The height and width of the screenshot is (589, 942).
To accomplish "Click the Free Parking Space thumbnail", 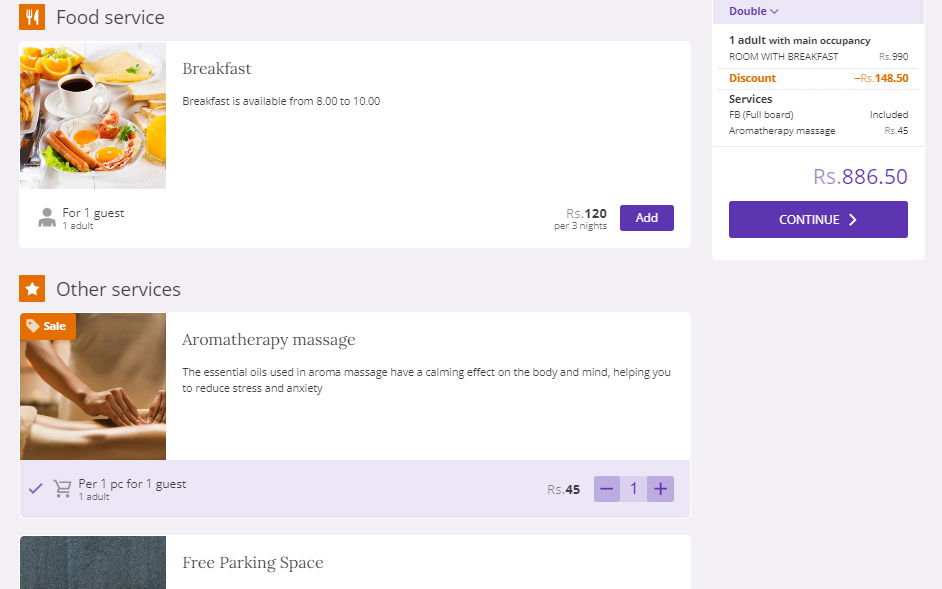I will [93, 563].
